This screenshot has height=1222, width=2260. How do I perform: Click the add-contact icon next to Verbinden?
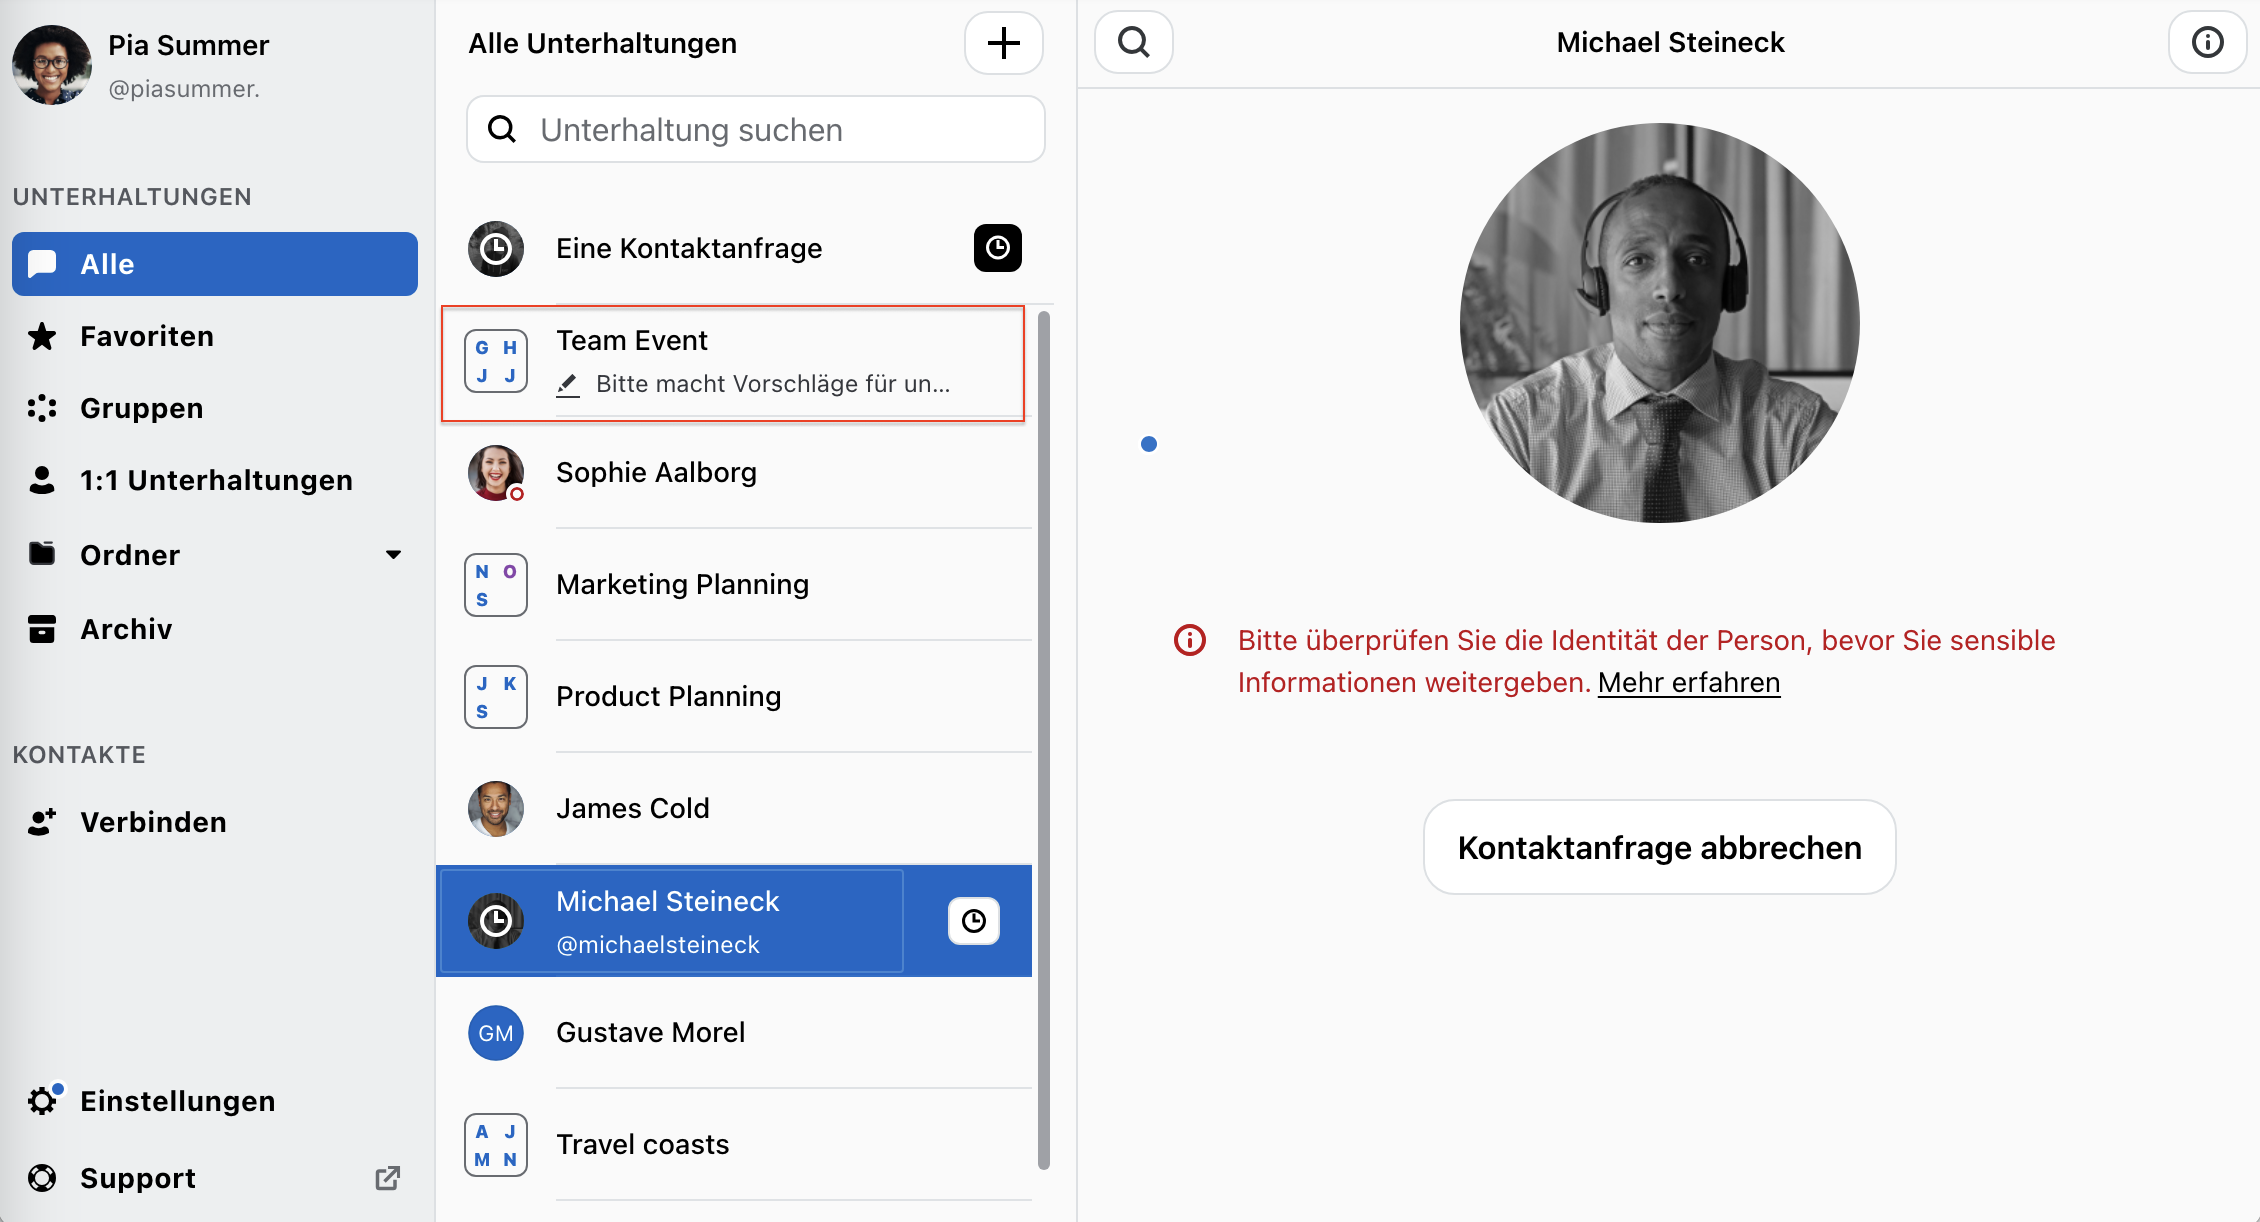click(42, 822)
